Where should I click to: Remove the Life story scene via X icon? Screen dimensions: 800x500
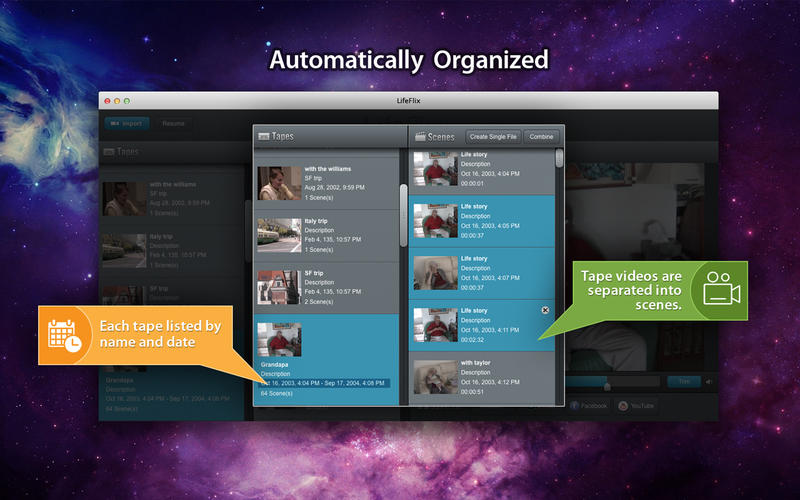545,311
